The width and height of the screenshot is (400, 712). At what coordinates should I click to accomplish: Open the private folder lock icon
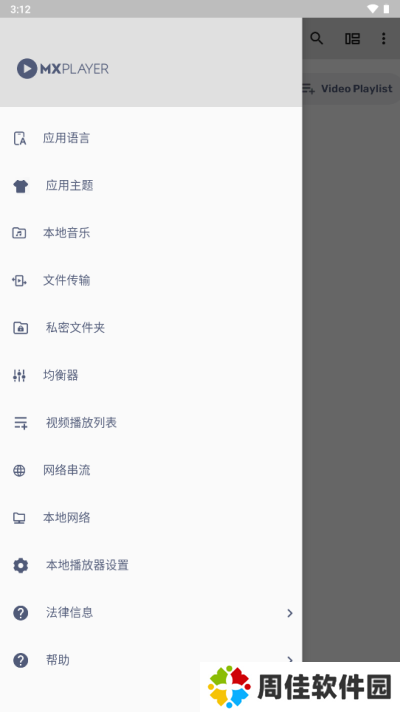coord(20,328)
